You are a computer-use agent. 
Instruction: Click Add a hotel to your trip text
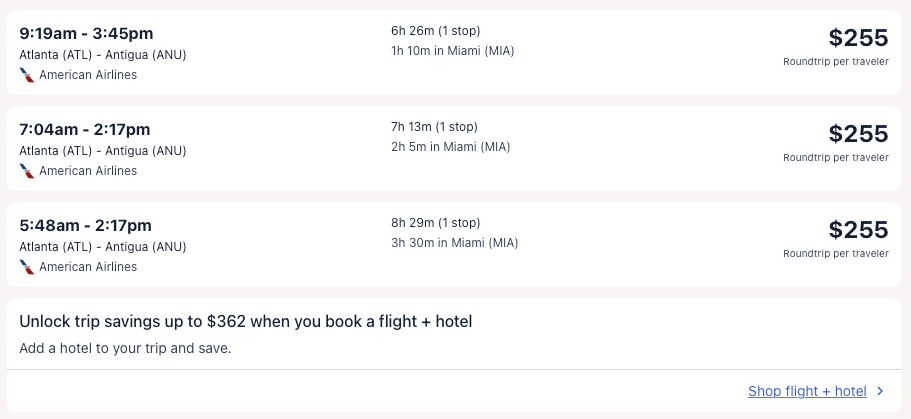(x=125, y=349)
